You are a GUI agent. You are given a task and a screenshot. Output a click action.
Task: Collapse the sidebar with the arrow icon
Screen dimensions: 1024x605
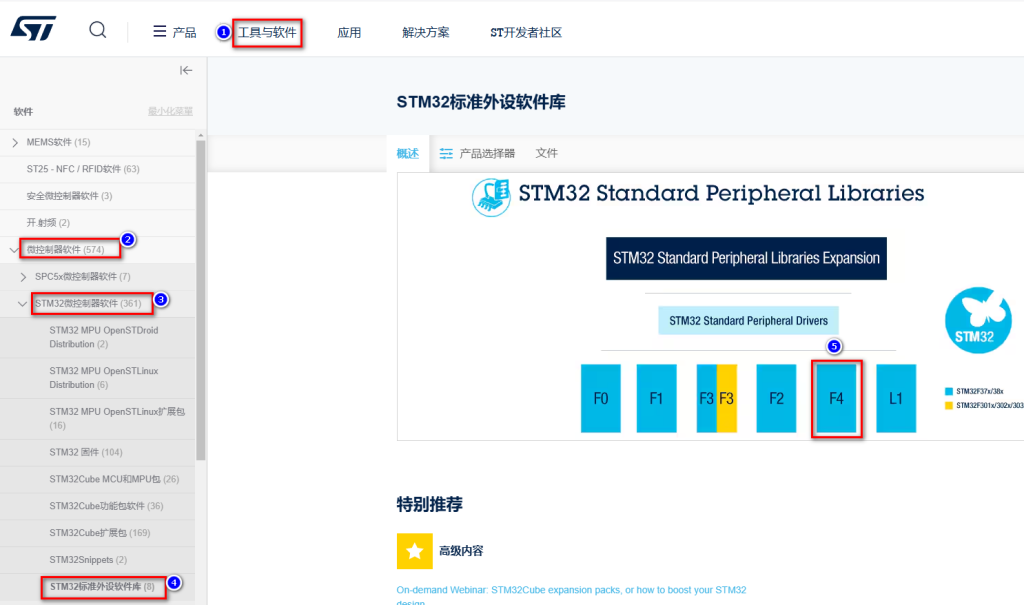(186, 70)
